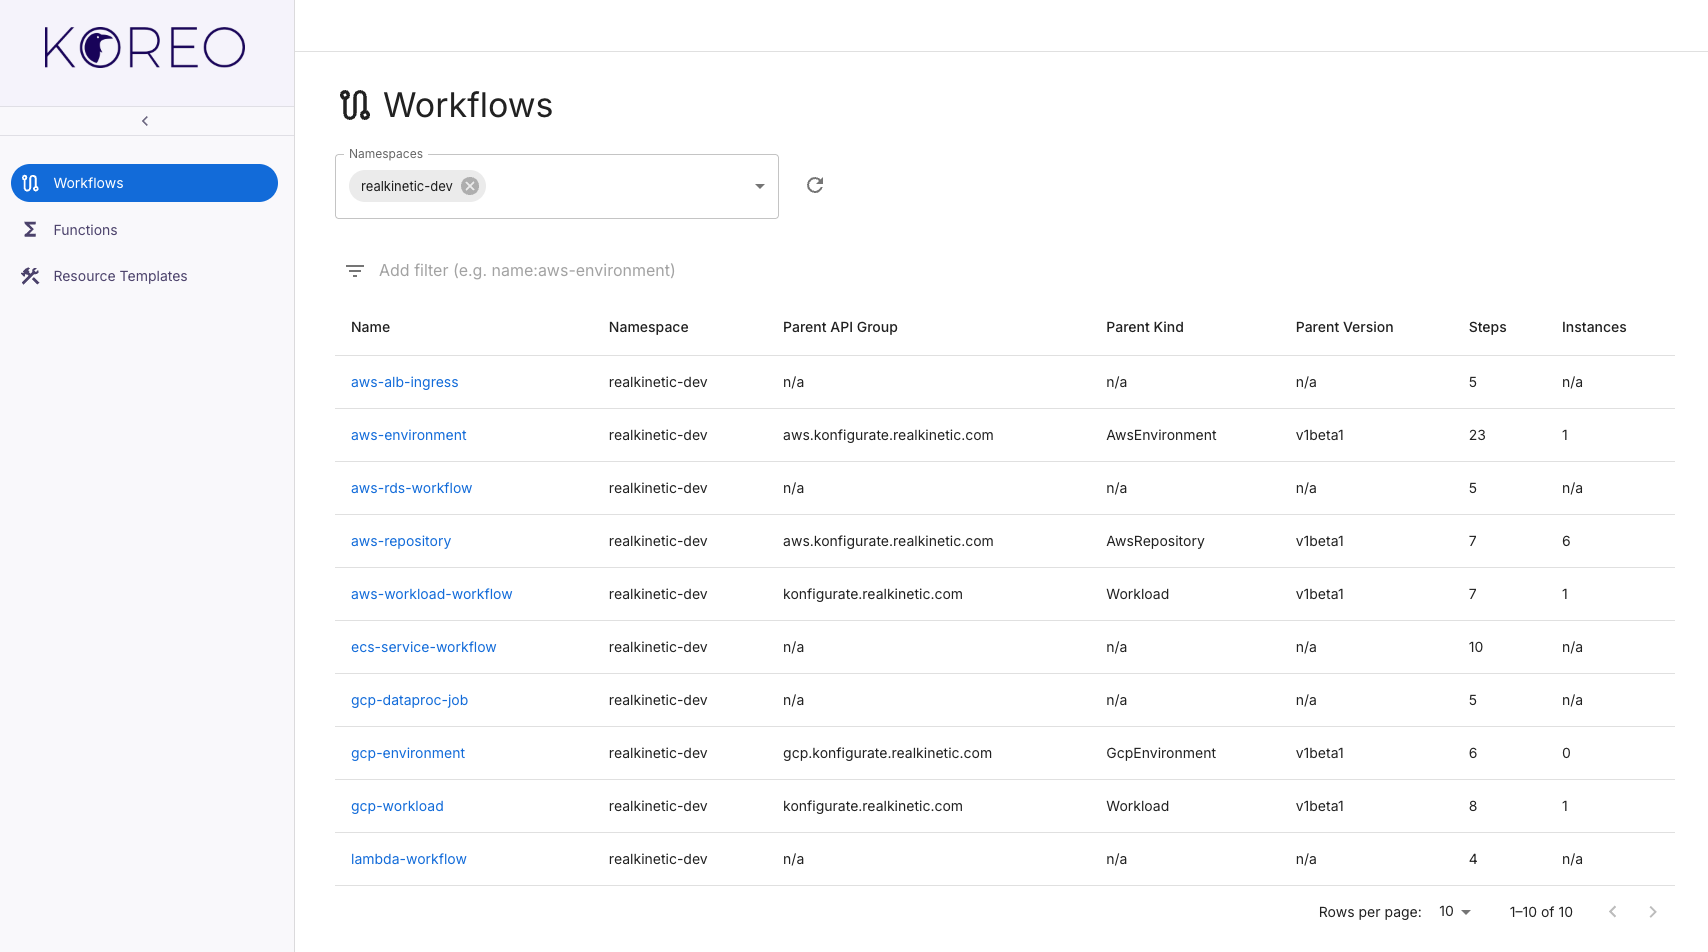Open Resource Templates via wrench icon
The image size is (1708, 952).
pos(30,276)
